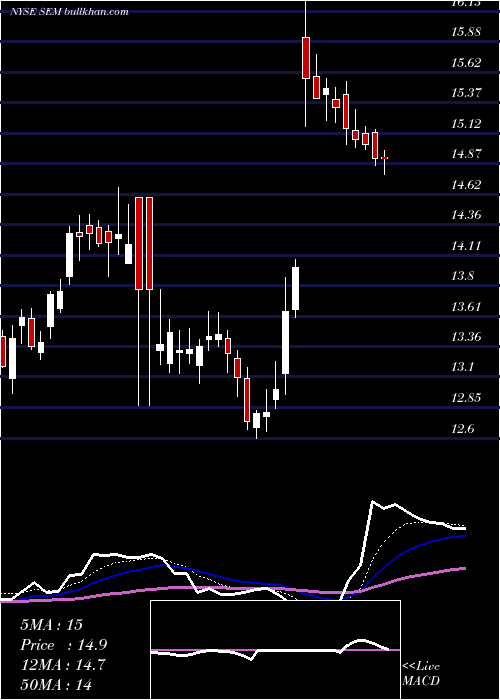
Task: Click the 14.87 price axis label
Action: (x=466, y=154)
